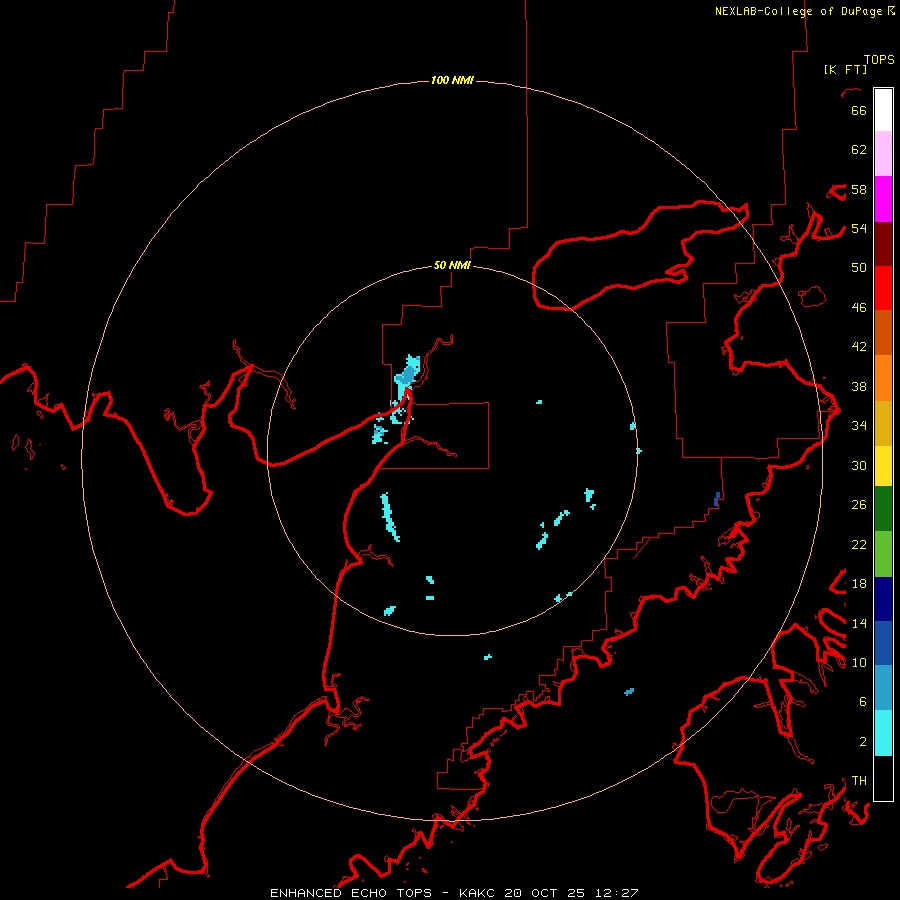Viewport: 900px width, 900px height.
Task: Click the 66 value on the scale
Action: coord(859,110)
